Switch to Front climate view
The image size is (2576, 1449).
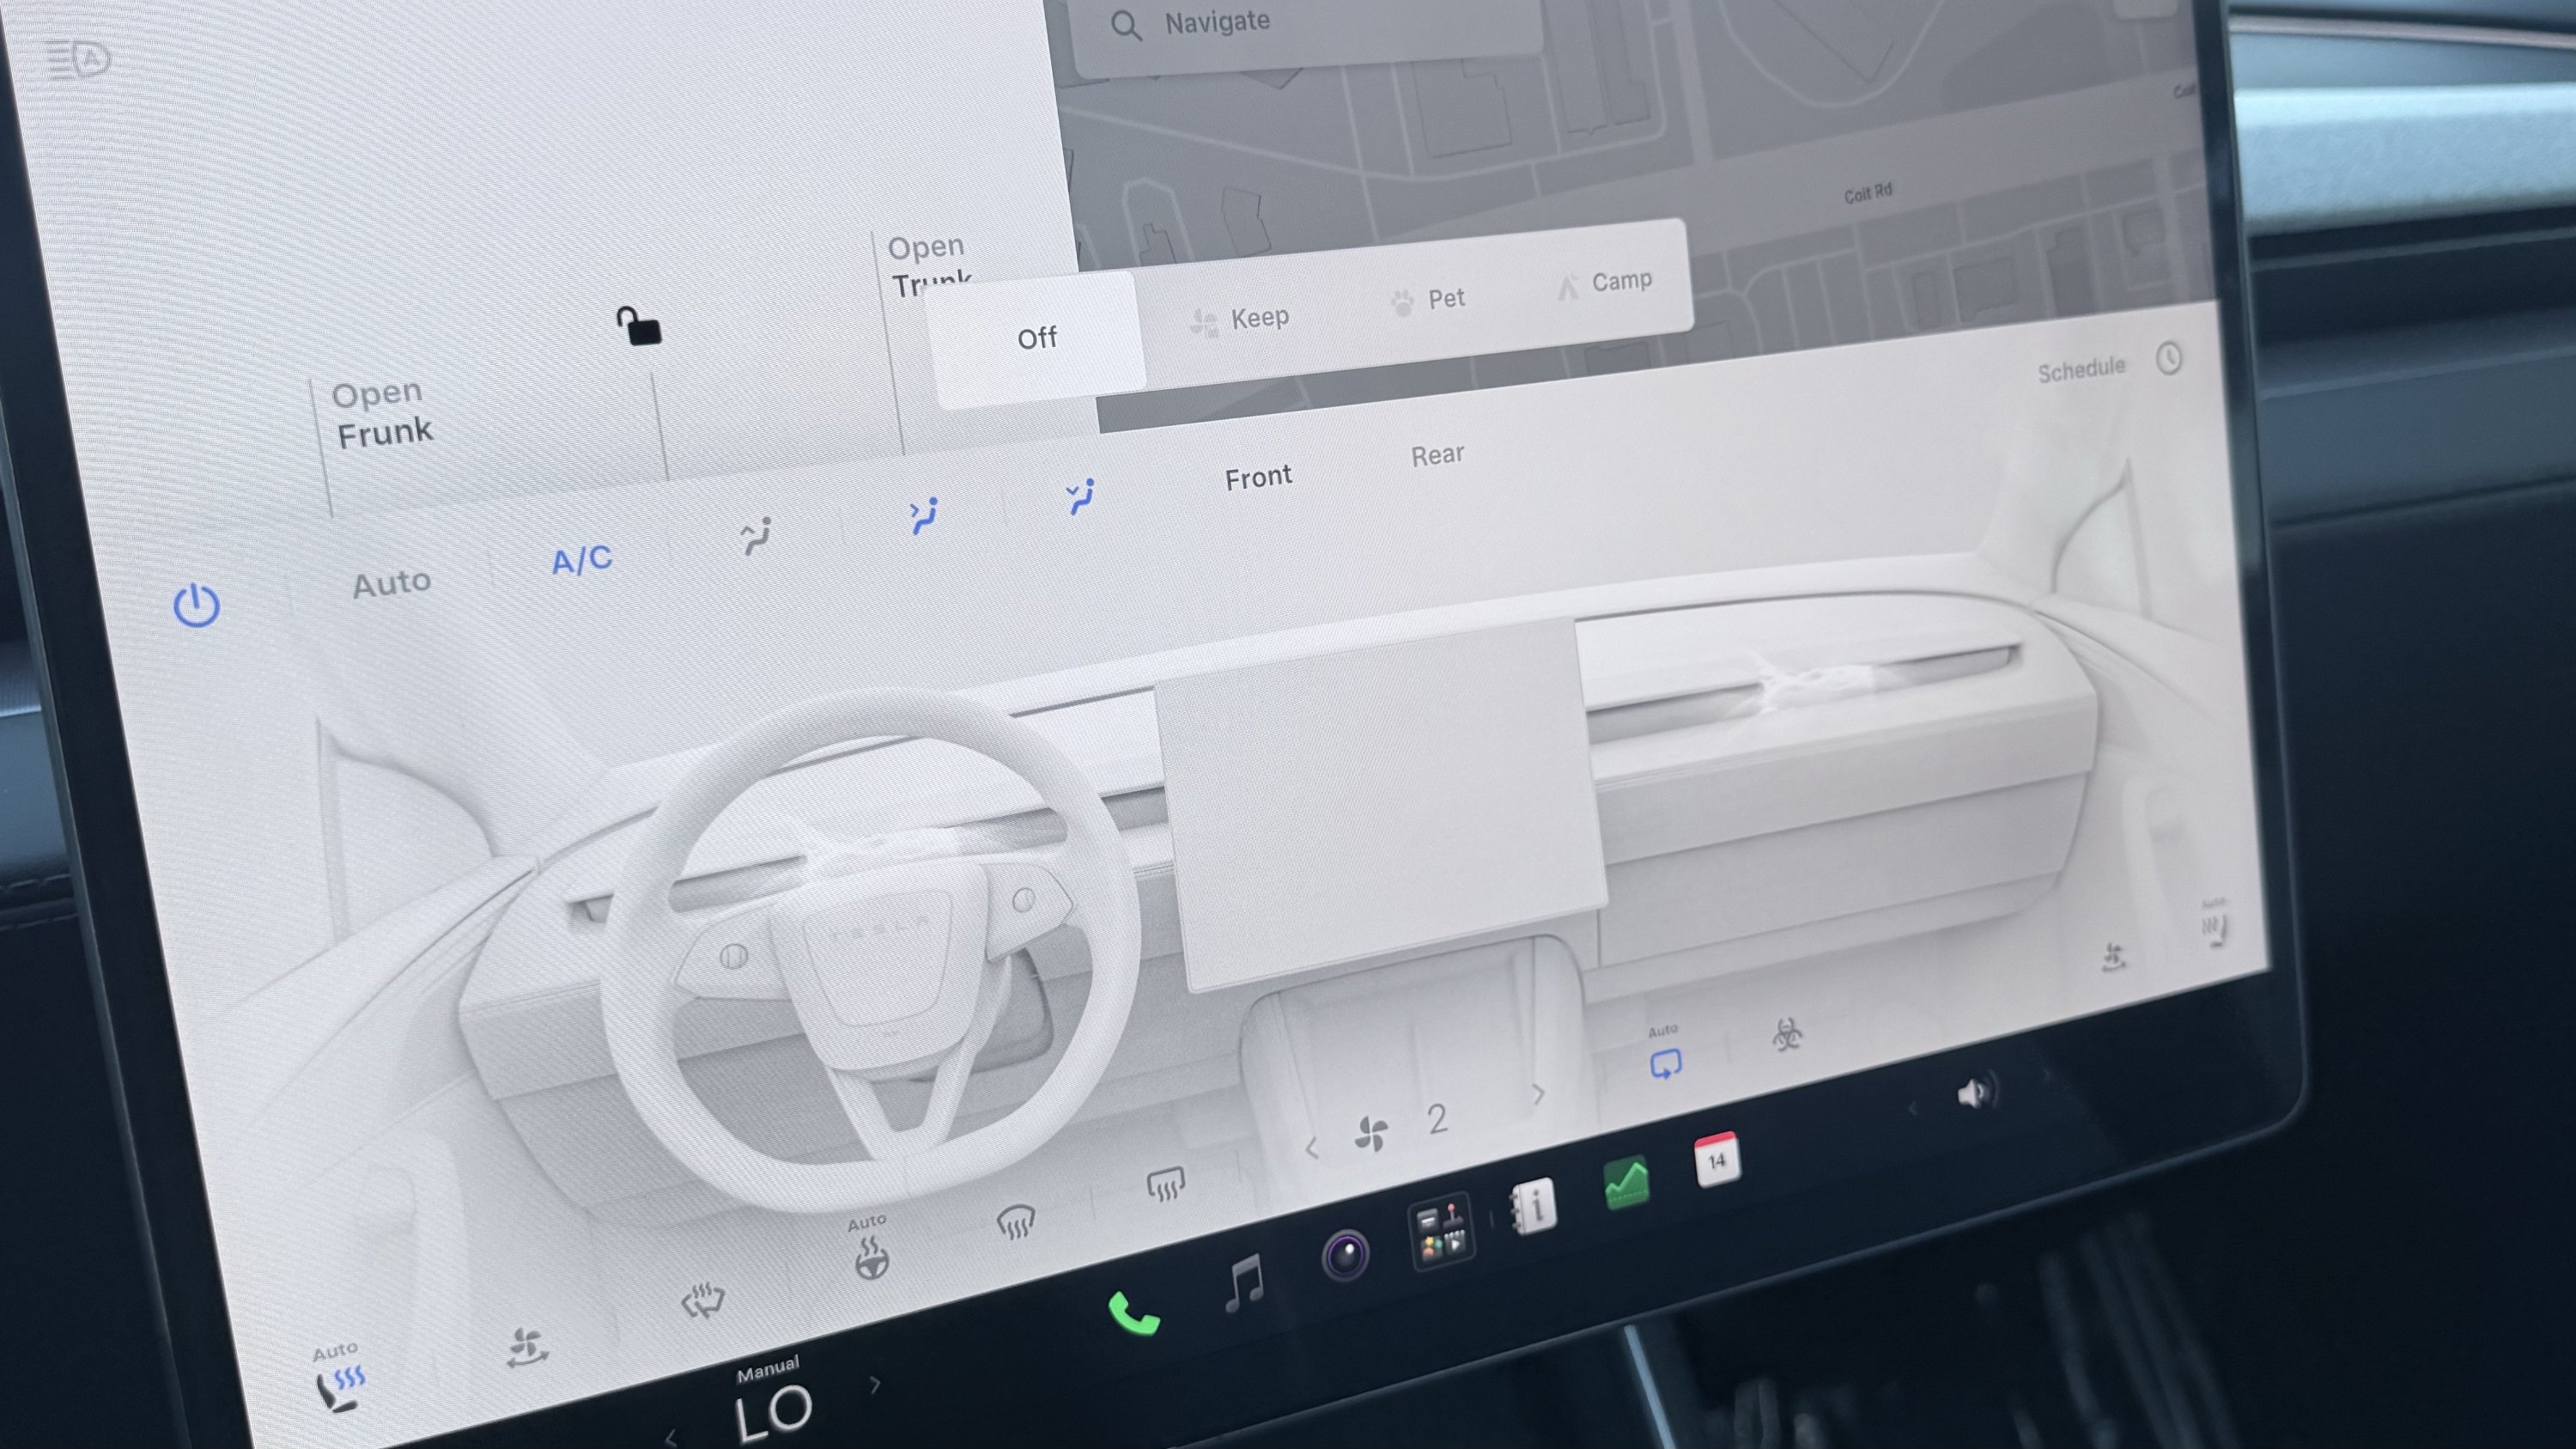point(1258,477)
